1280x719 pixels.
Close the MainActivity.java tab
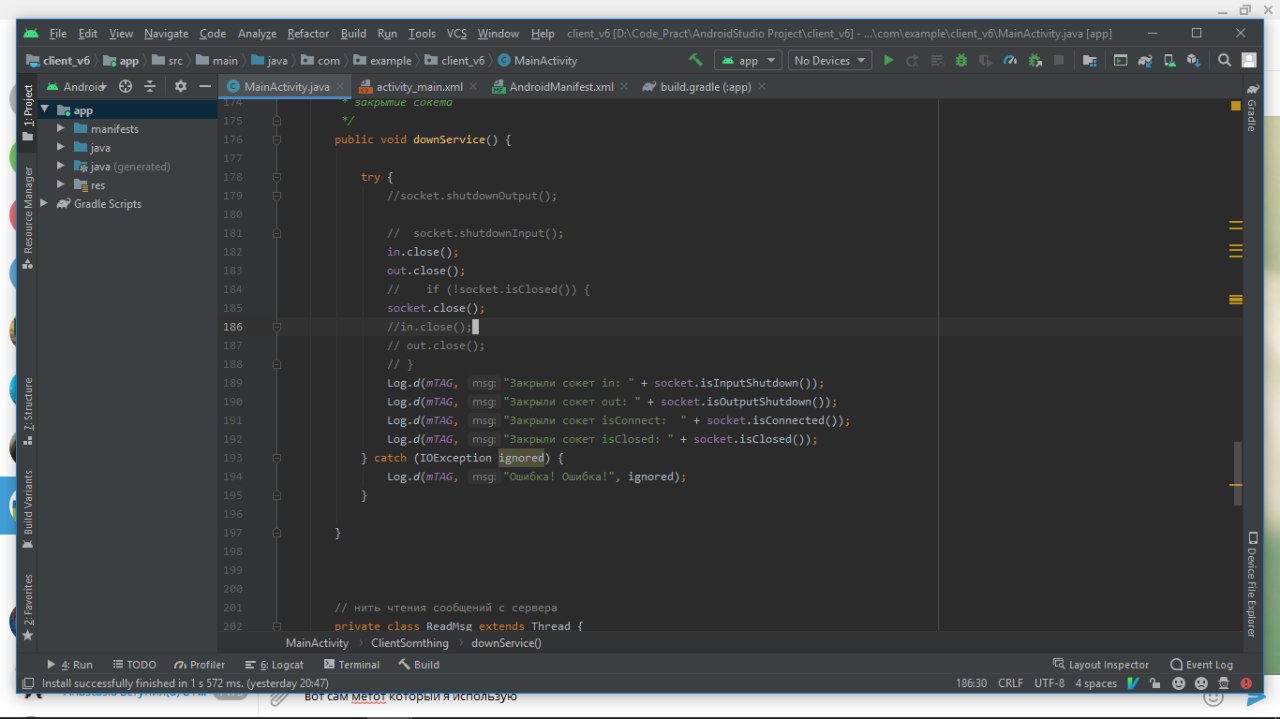pos(340,87)
